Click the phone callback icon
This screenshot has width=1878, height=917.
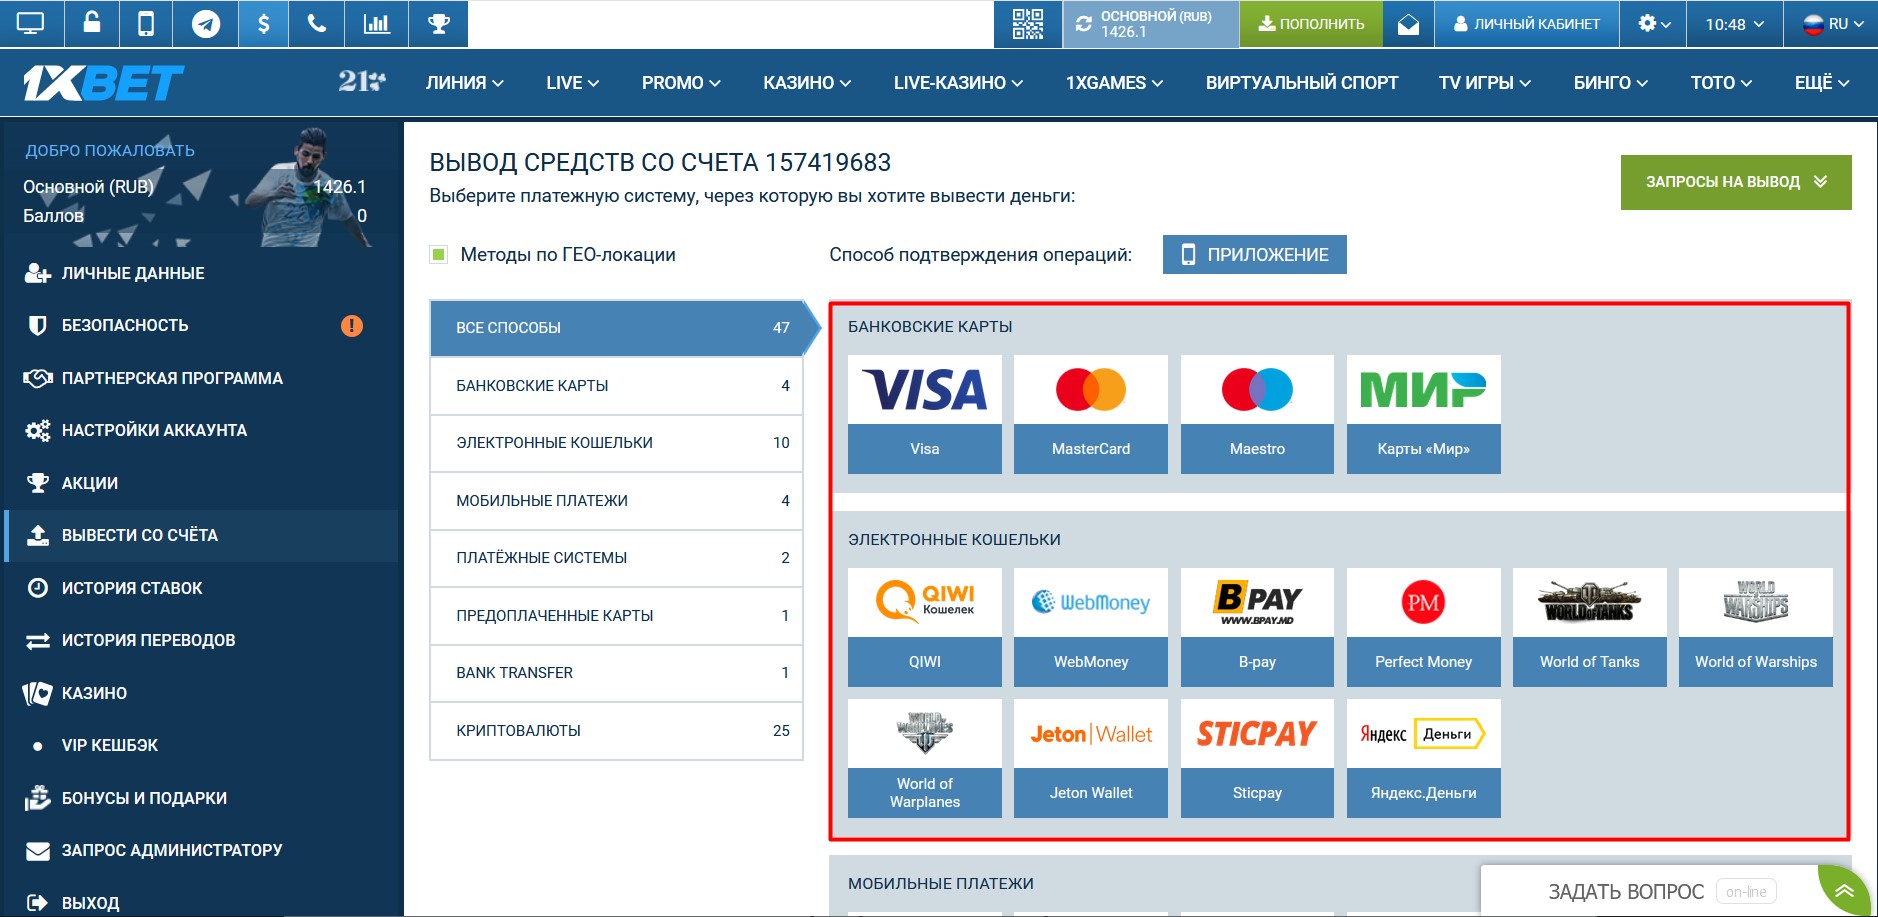317,23
